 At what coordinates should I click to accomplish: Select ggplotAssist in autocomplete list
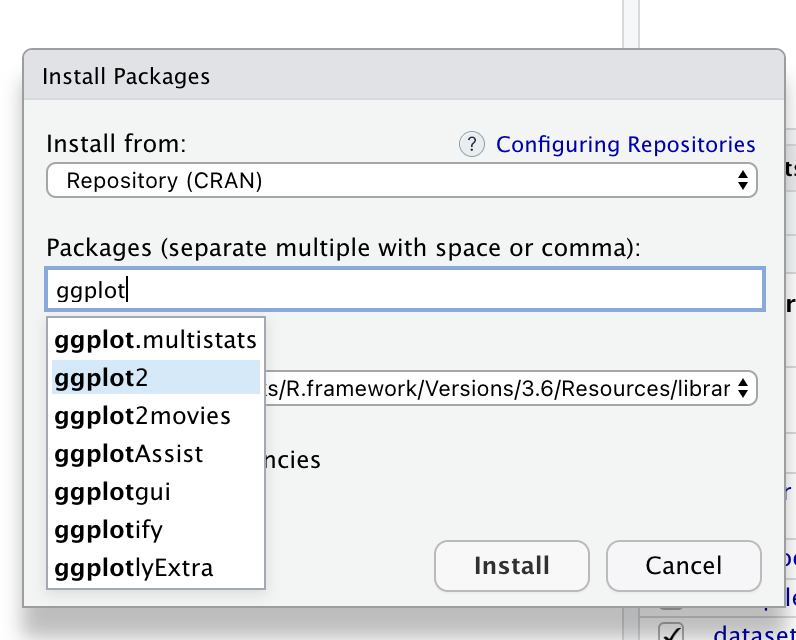pyautogui.click(x=156, y=454)
